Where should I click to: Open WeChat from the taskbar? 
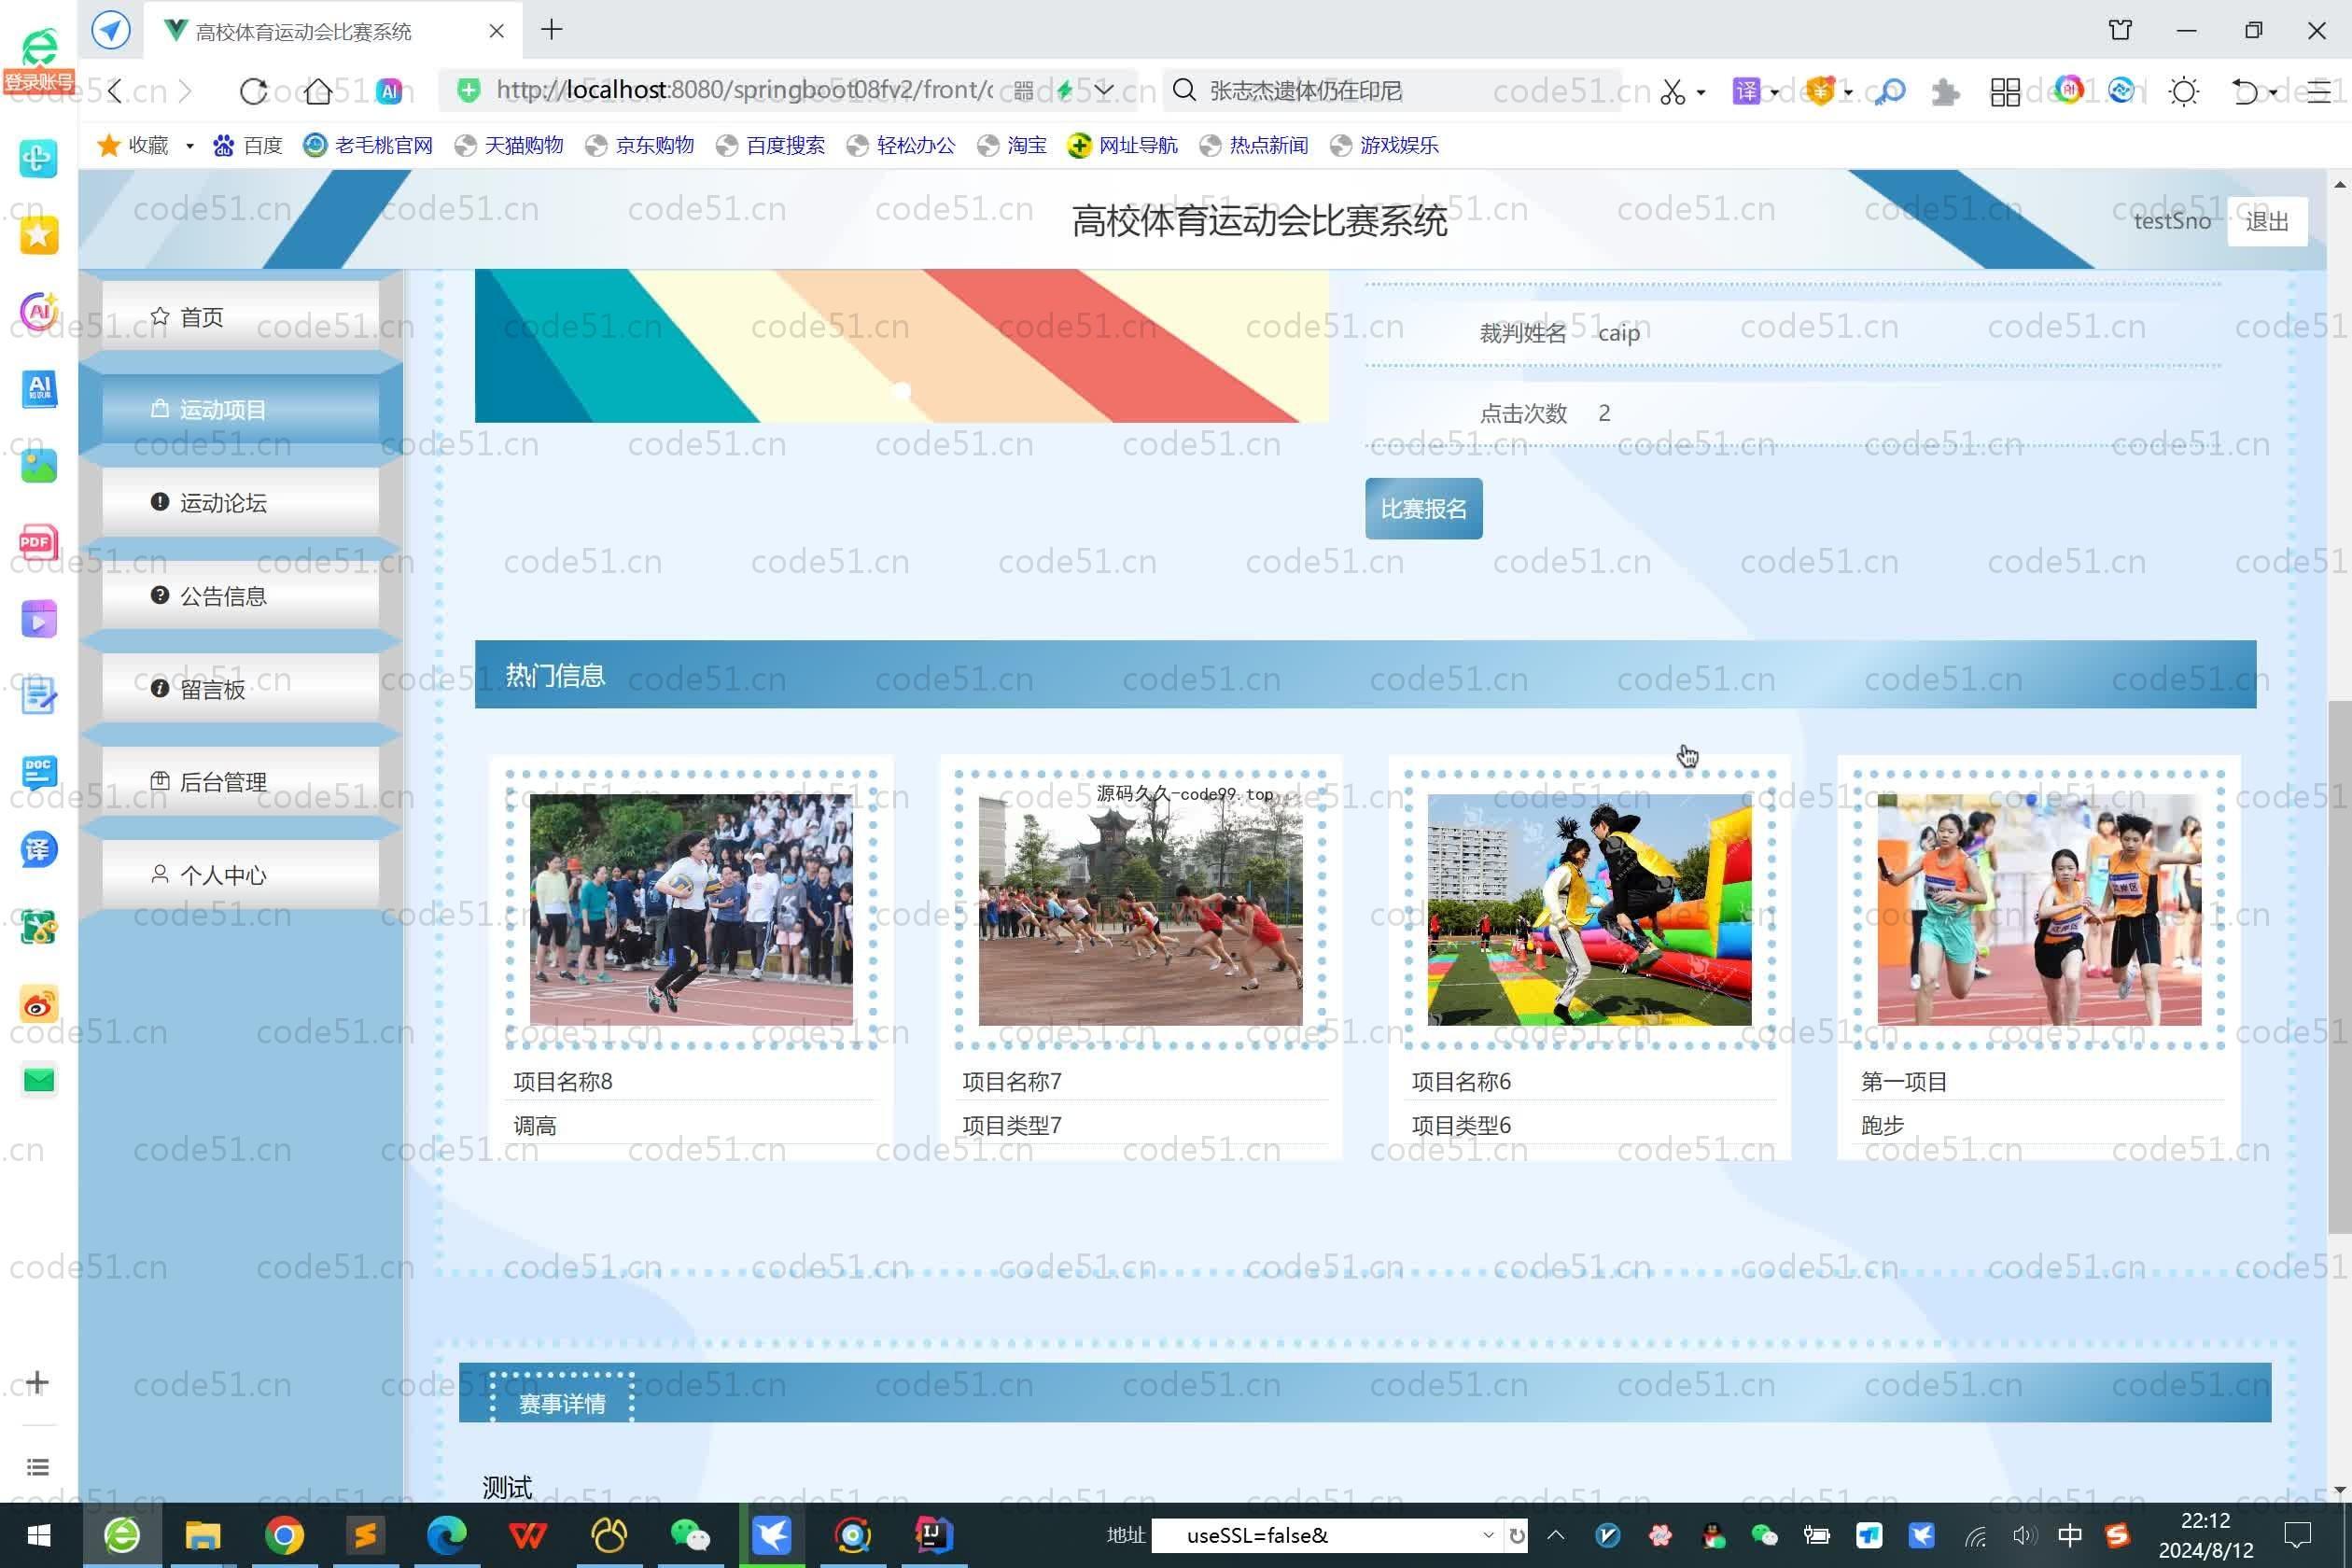click(689, 1535)
